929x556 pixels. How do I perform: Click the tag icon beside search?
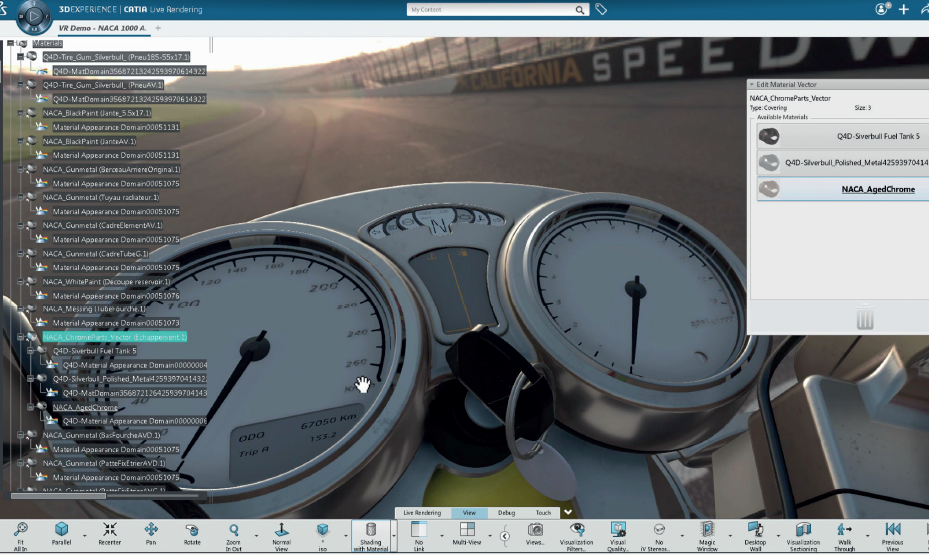(601, 9)
